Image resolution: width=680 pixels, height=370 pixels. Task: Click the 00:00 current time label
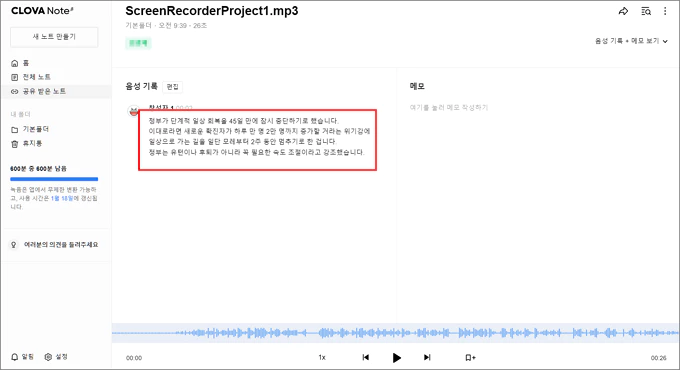[x=134, y=358]
